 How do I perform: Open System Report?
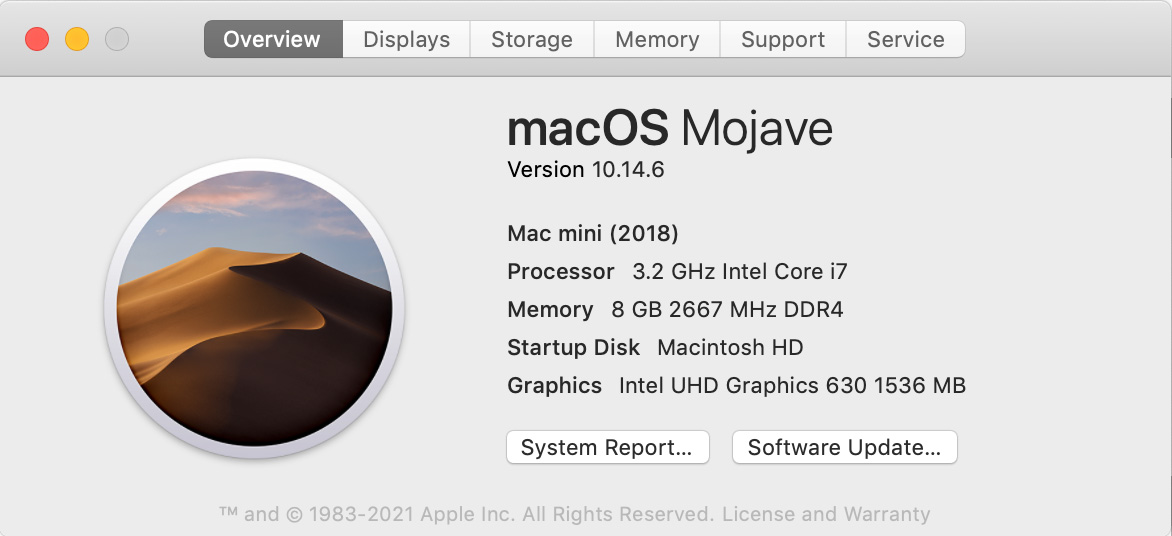coord(608,447)
